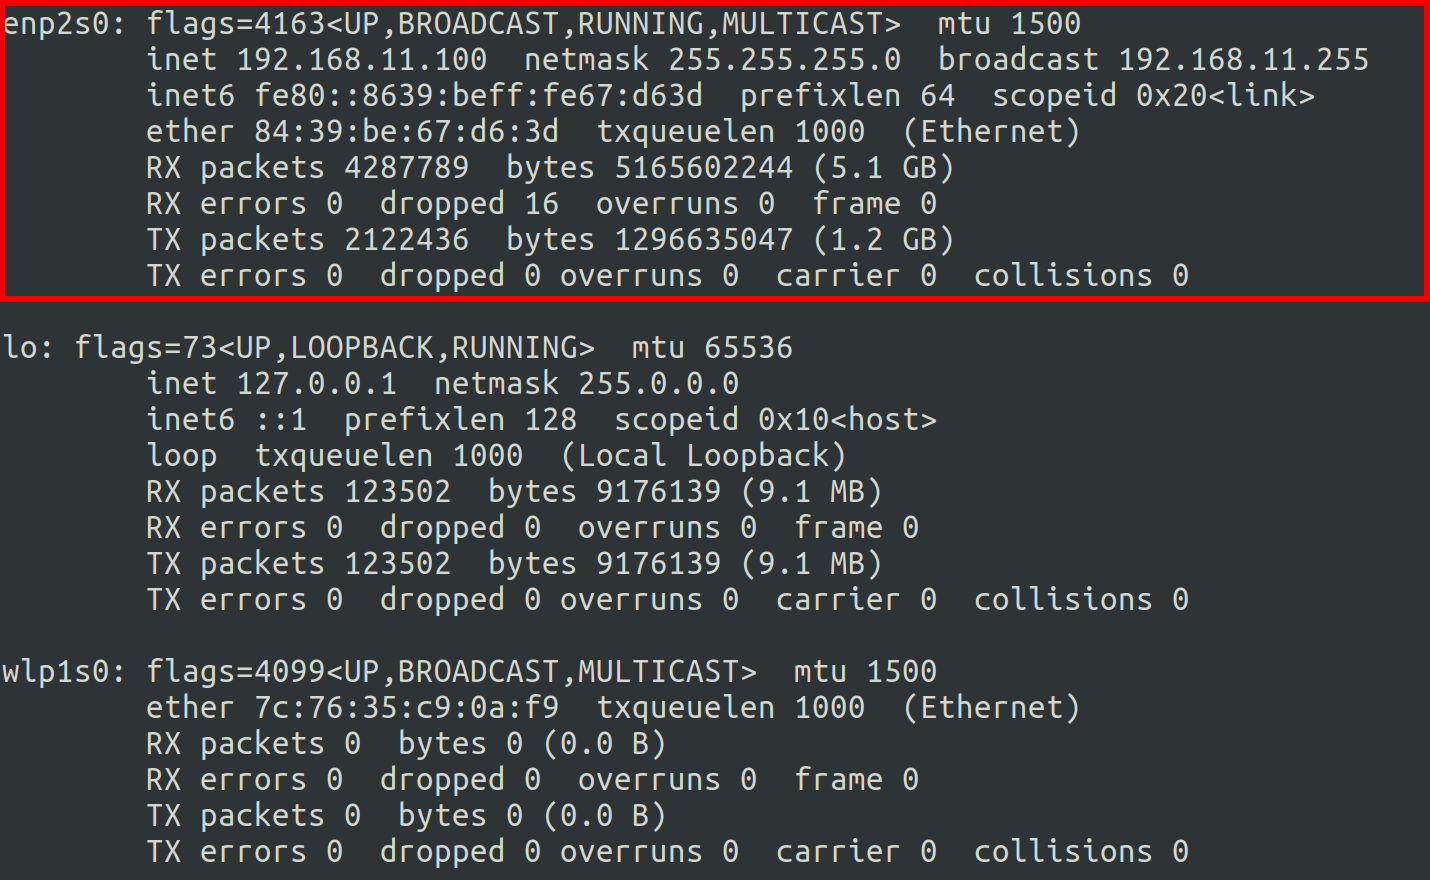Click the RX bytes value 5165602244
Viewport: 1430px width, 880px height.
pos(703,168)
